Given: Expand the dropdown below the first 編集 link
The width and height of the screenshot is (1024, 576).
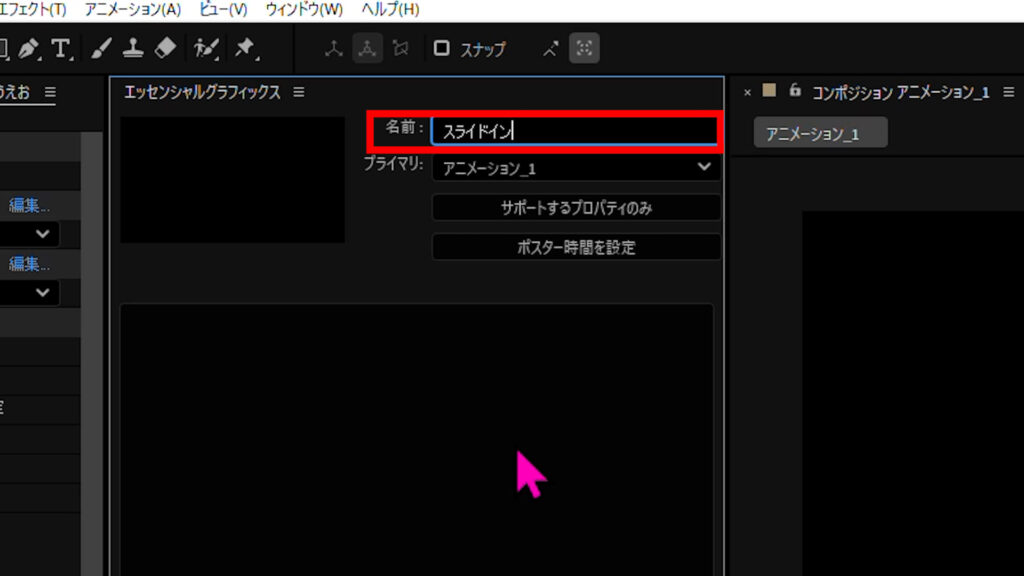Looking at the screenshot, I should pos(43,234).
